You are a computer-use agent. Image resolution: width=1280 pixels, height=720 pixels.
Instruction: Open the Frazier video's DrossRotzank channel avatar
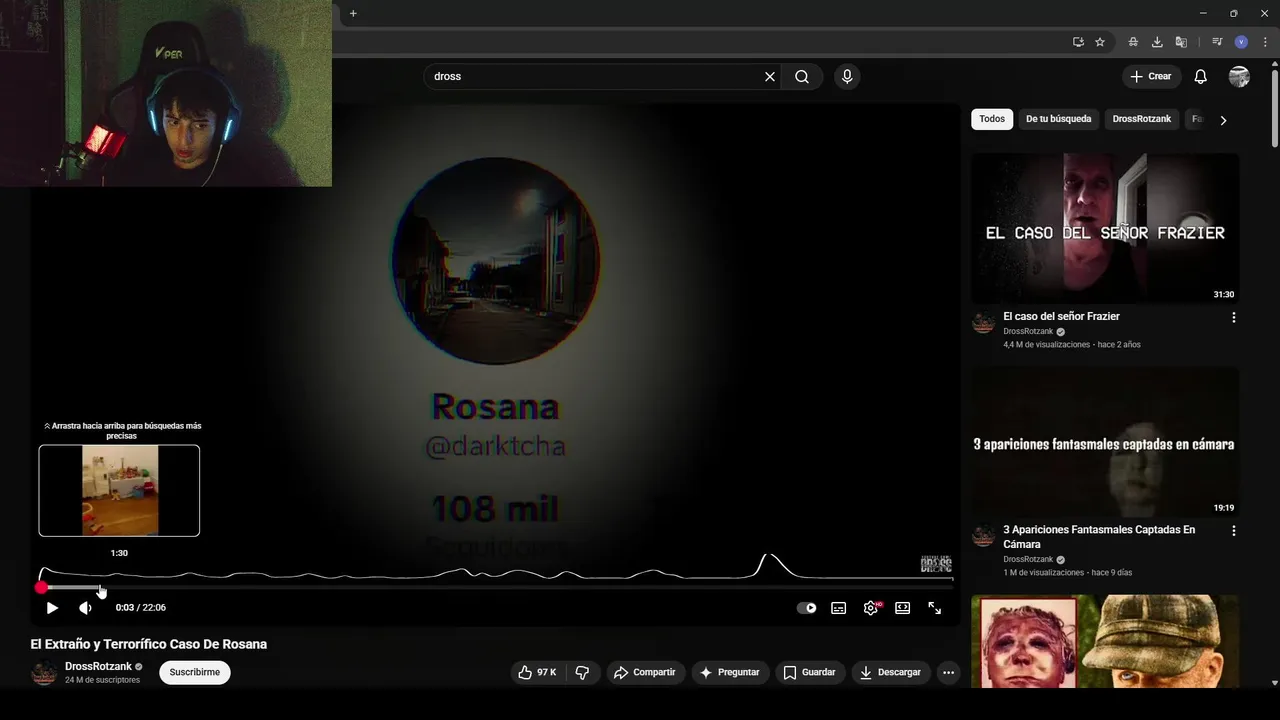tap(984, 322)
